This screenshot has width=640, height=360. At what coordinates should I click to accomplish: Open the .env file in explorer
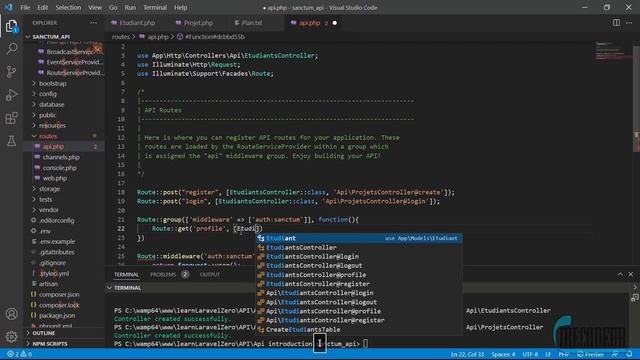point(64,231)
